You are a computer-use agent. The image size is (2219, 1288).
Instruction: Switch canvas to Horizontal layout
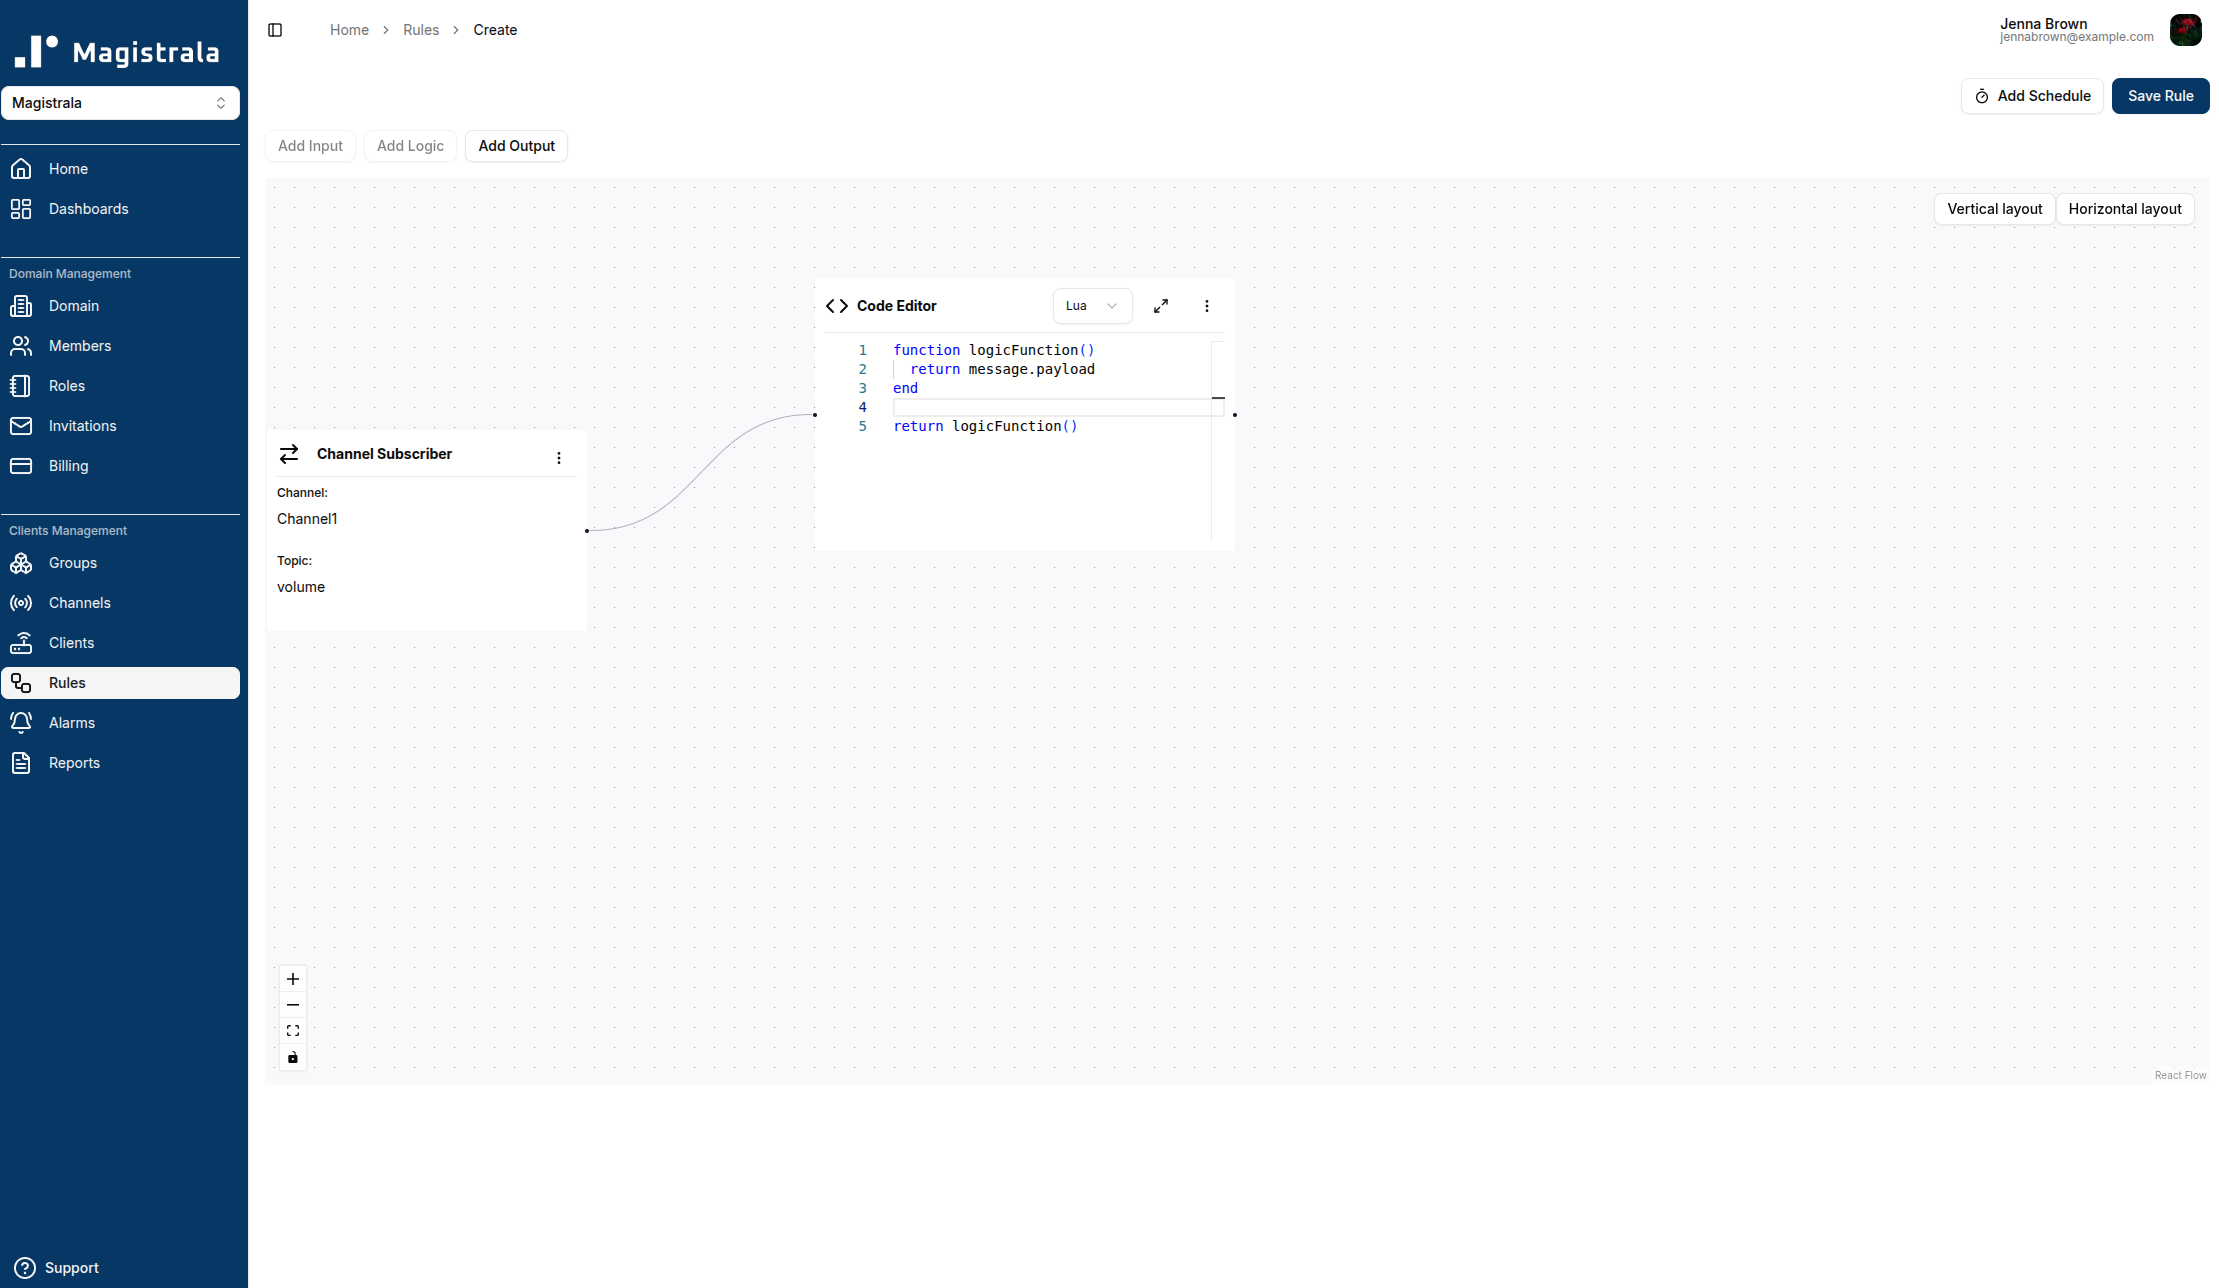pos(2125,209)
